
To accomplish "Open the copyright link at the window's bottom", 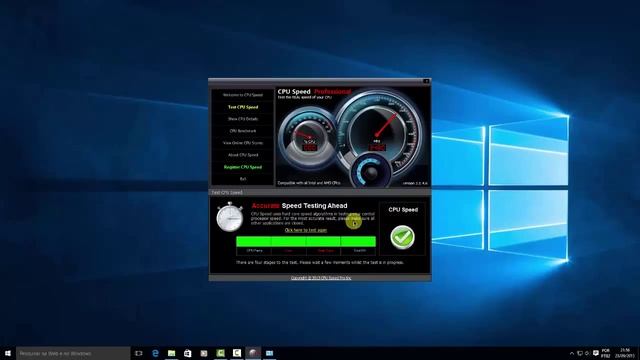I will (x=321, y=278).
